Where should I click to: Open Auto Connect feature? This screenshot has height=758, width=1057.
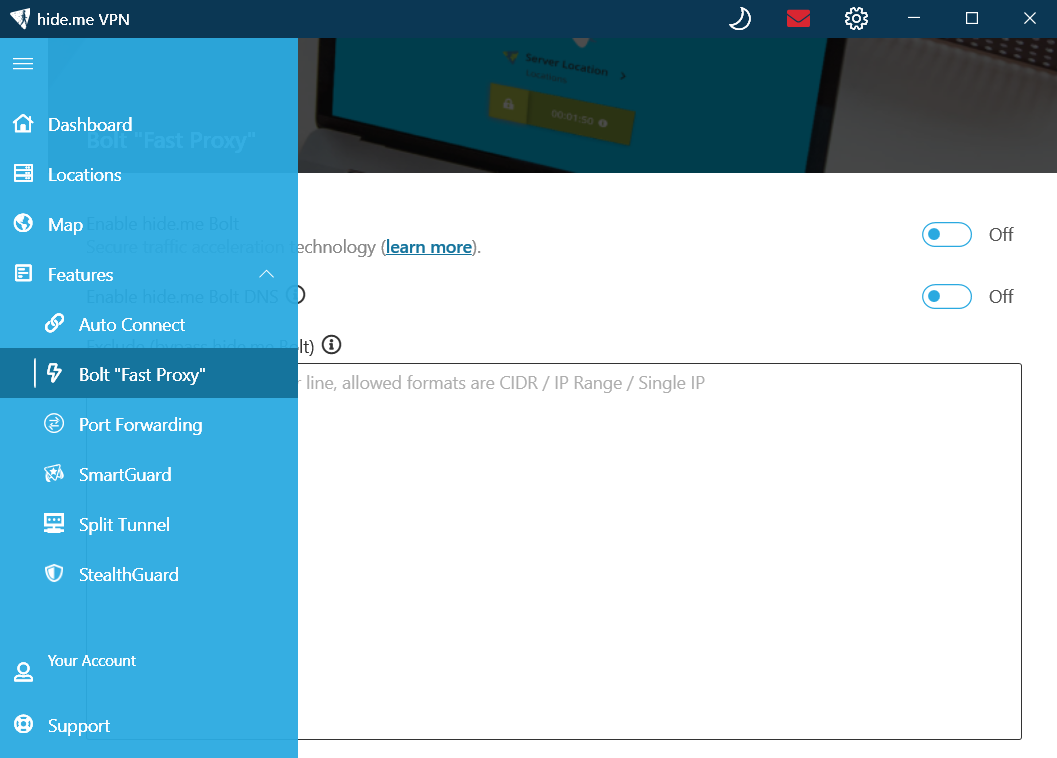point(149,324)
